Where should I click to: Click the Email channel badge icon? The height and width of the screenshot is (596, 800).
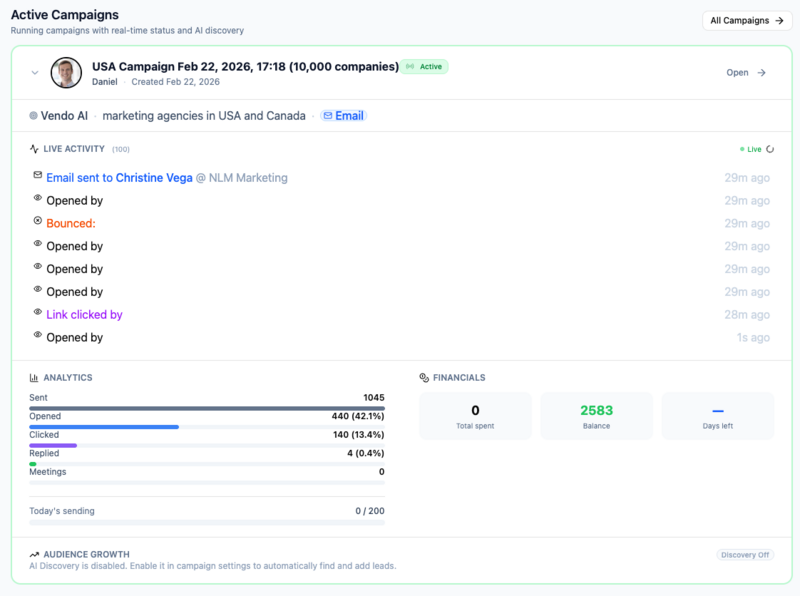click(x=327, y=115)
